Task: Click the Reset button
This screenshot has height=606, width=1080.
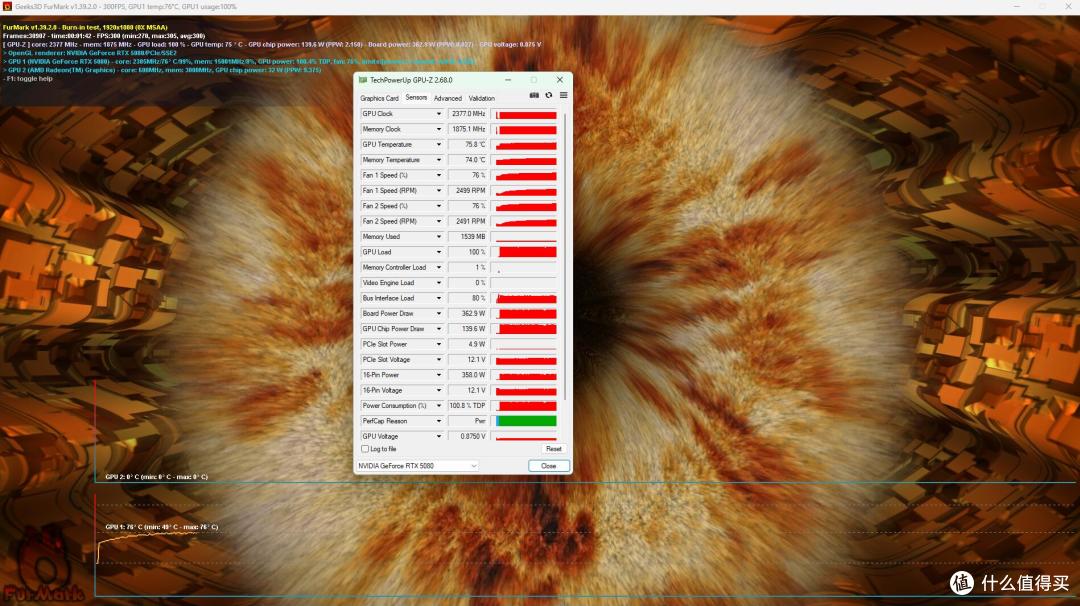Action: [554, 449]
